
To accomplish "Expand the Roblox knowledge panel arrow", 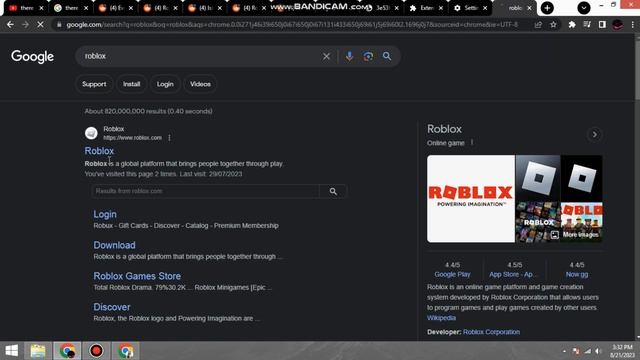I will (595, 134).
